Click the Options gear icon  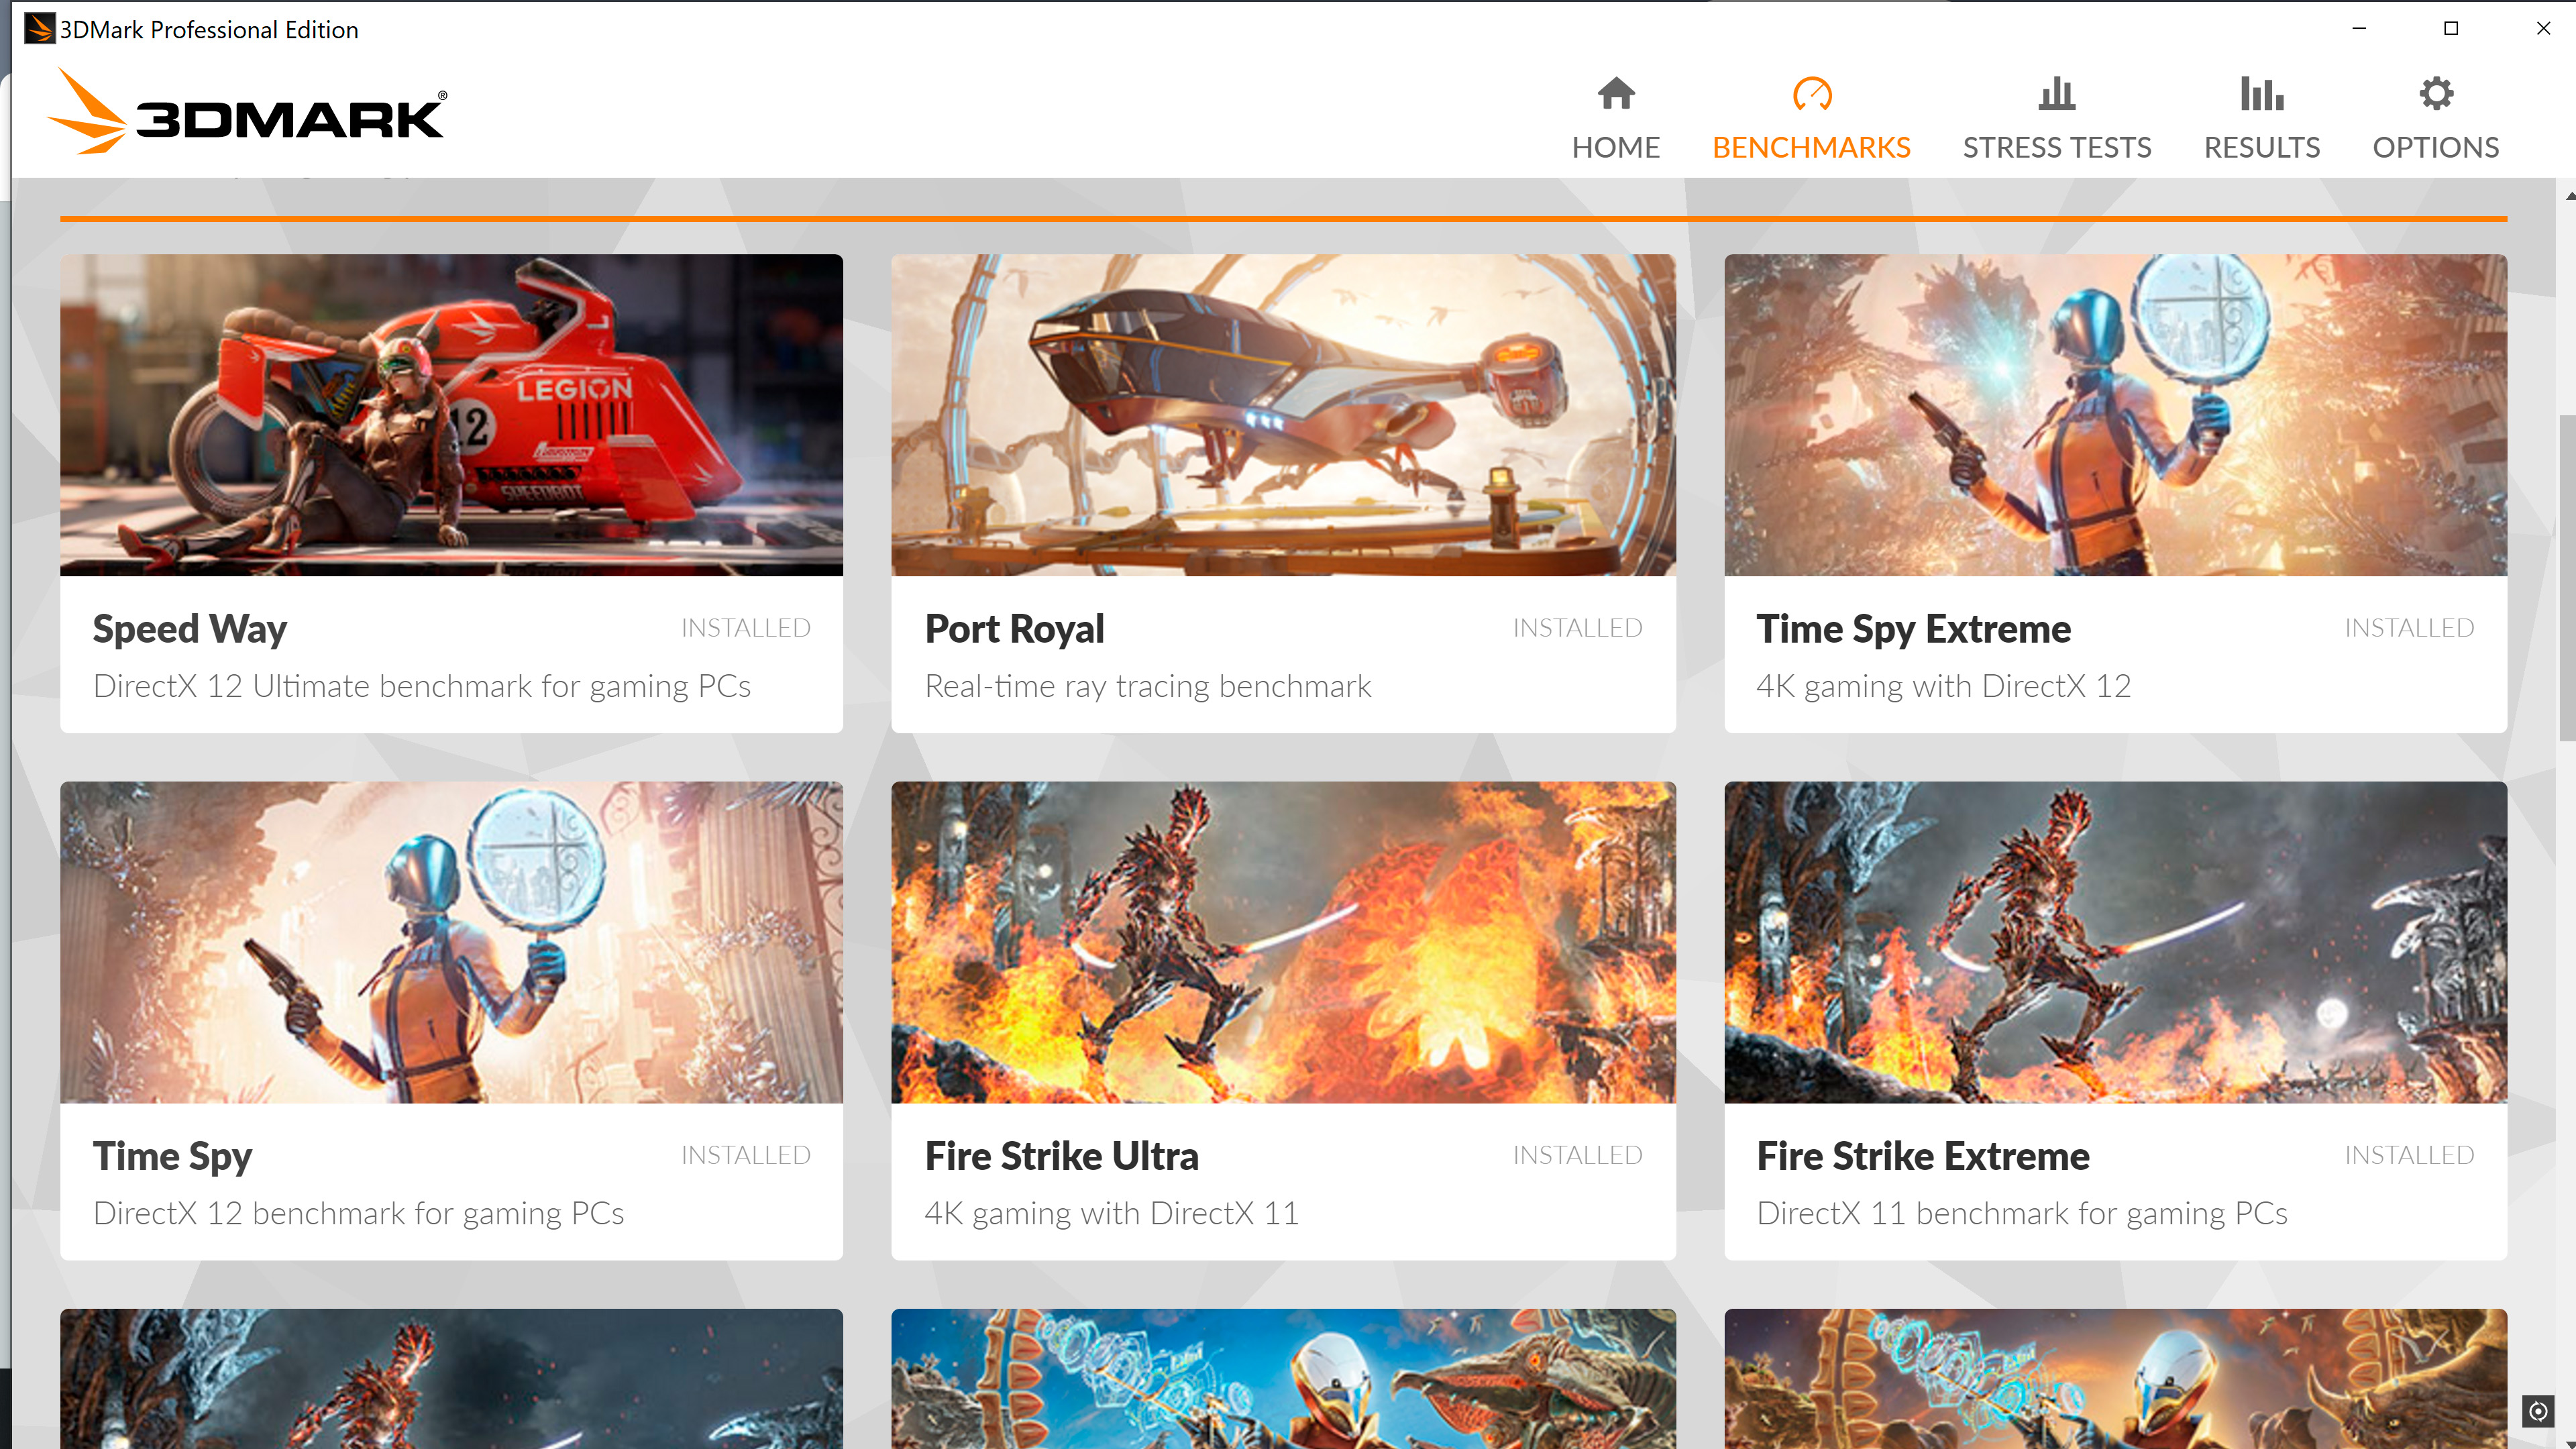tap(2435, 94)
